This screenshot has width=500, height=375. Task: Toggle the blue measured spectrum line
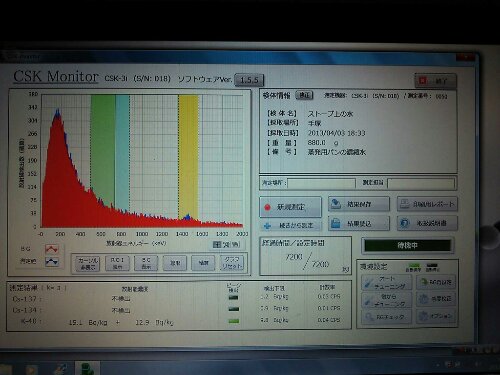click(x=52, y=261)
